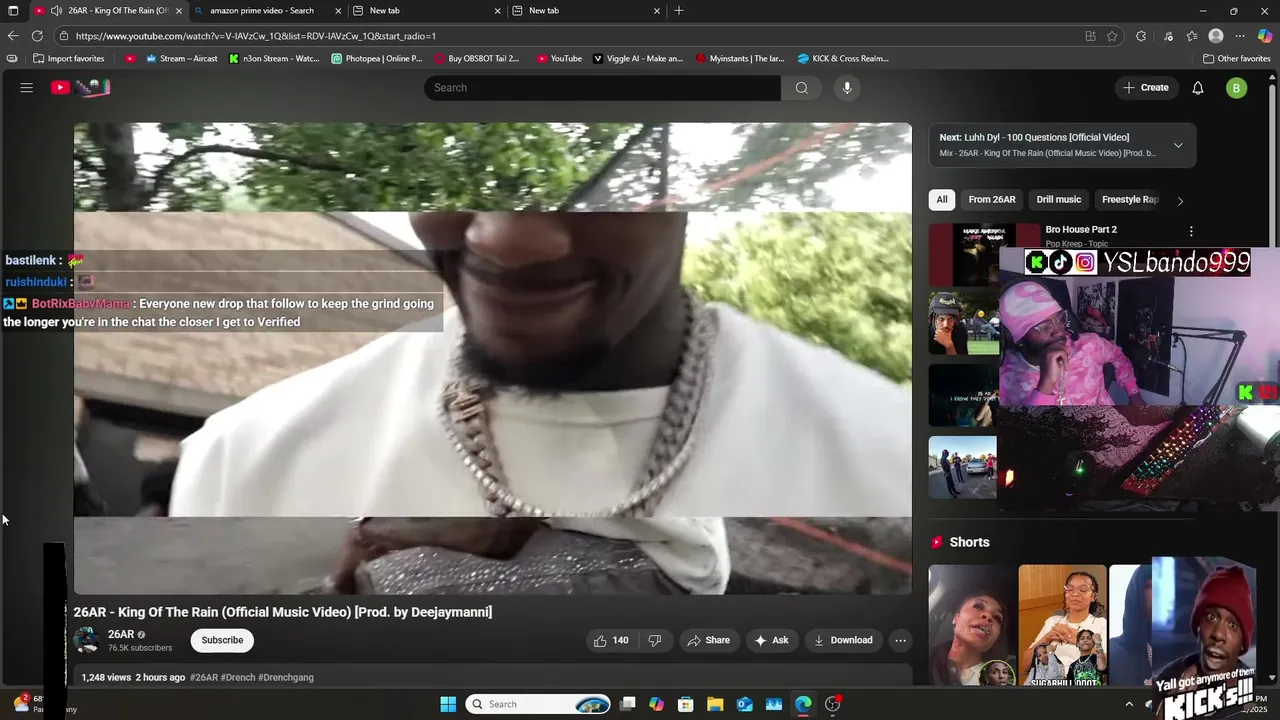
Task: Open Windows Start menu
Action: (x=448, y=704)
